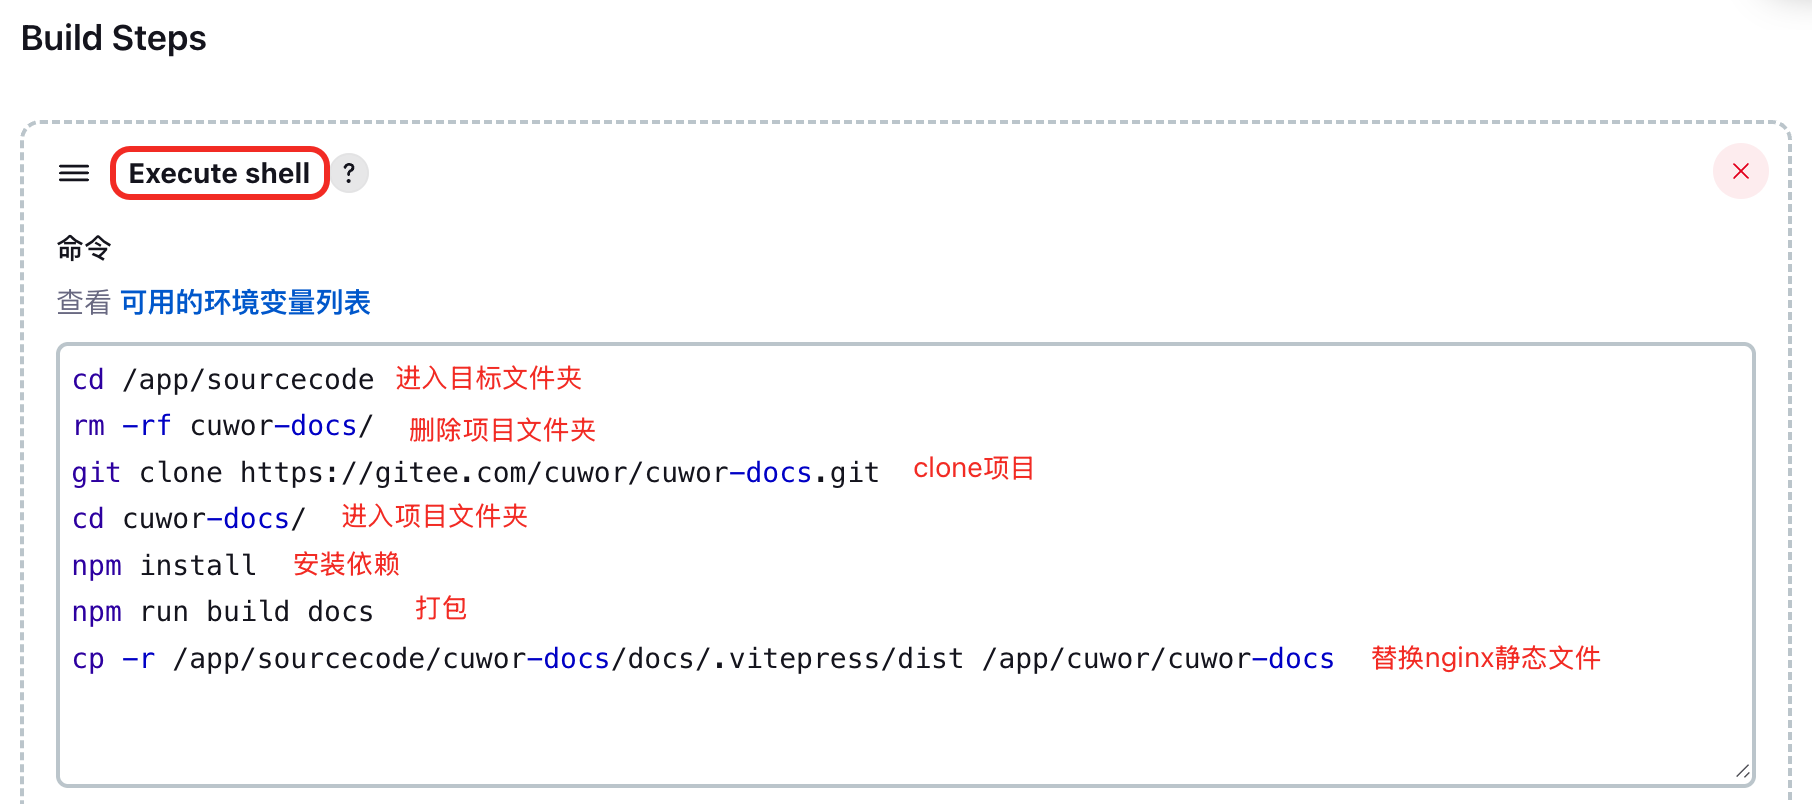Click the npm run build docs line
Screen dimensions: 1812x804
223,611
